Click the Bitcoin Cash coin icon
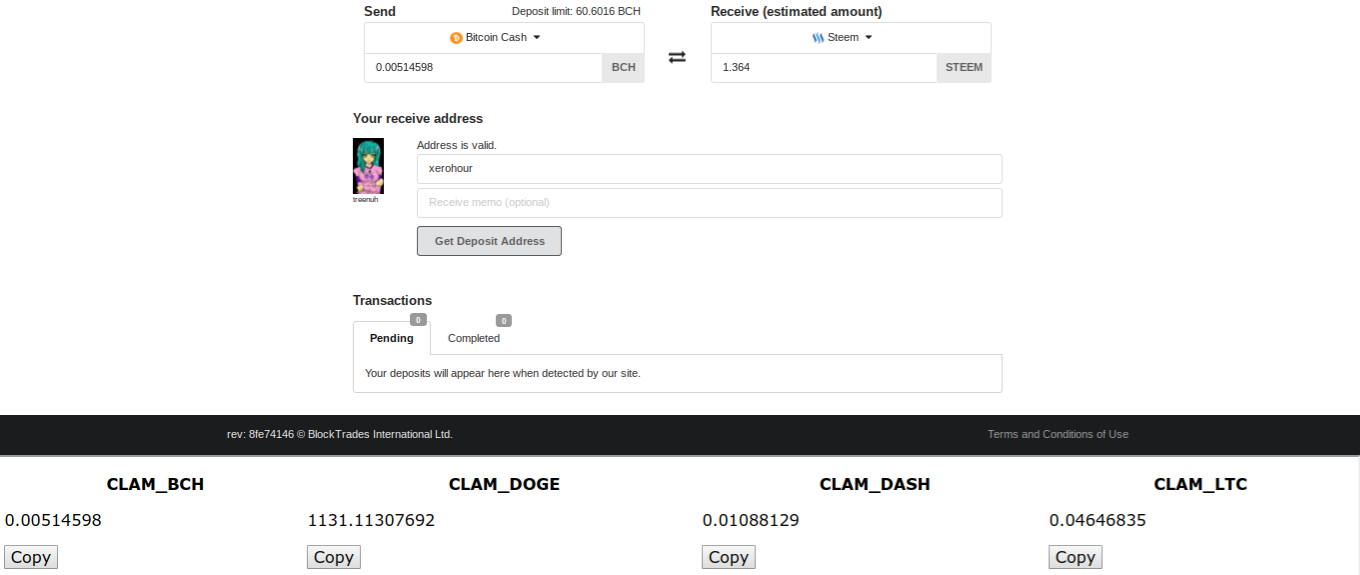The height and width of the screenshot is (575, 1360). [x=456, y=38]
